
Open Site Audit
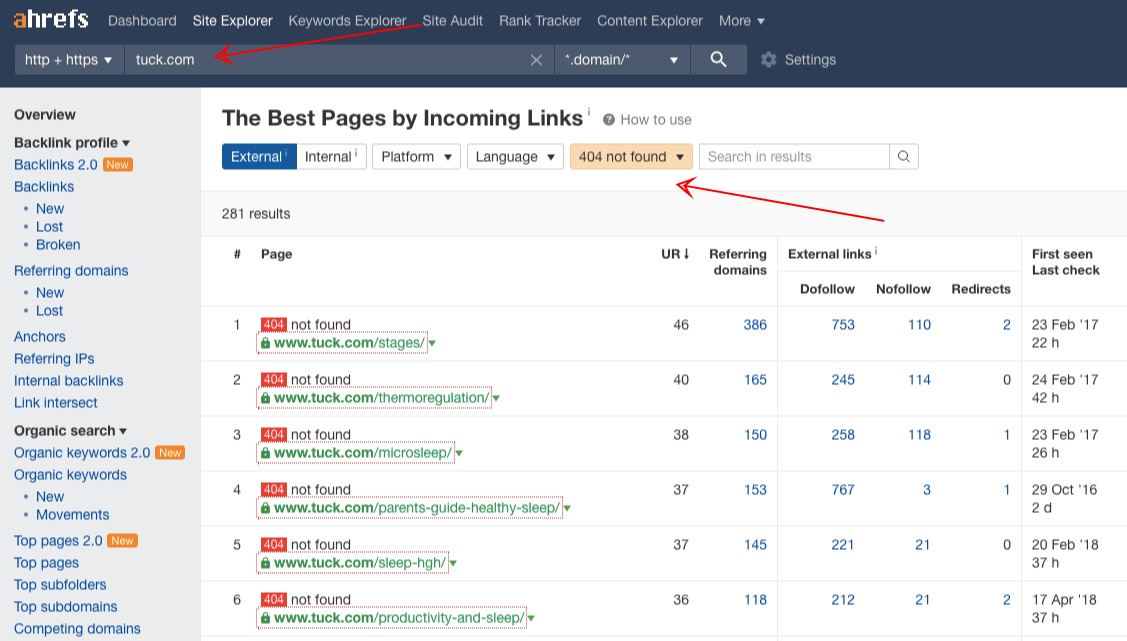[x=452, y=21]
